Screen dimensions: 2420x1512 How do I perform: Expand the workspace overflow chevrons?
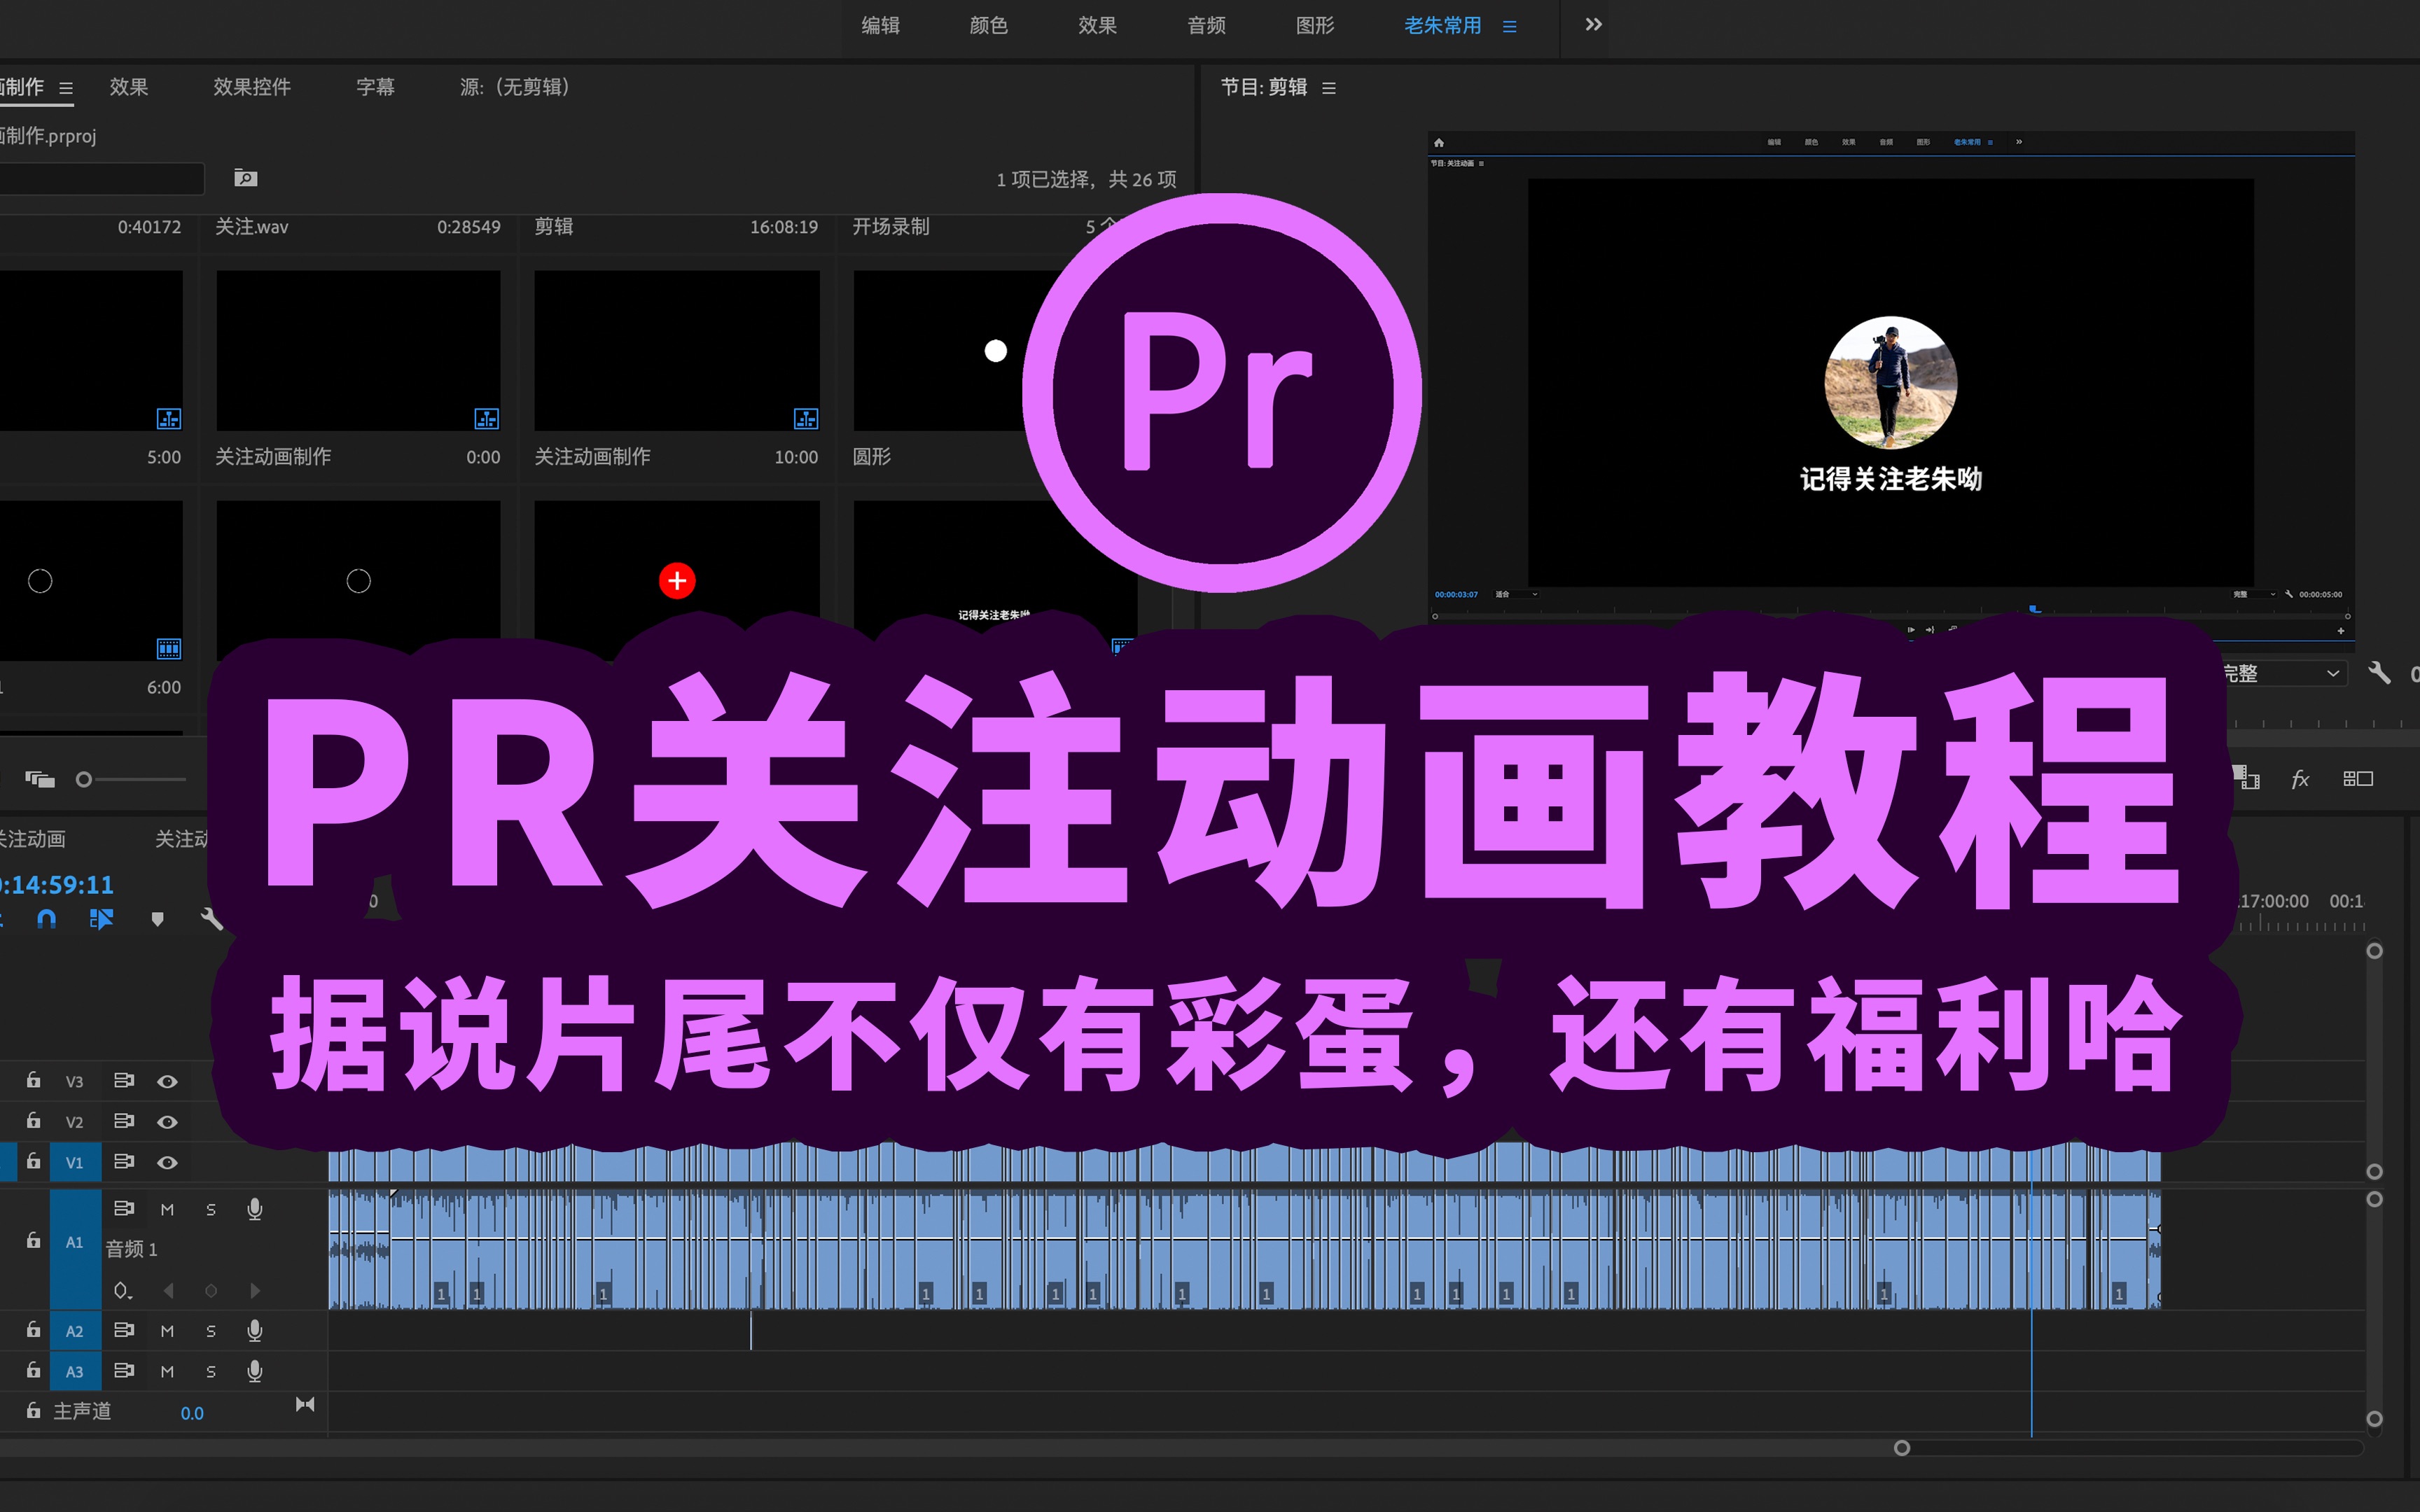click(x=1594, y=24)
